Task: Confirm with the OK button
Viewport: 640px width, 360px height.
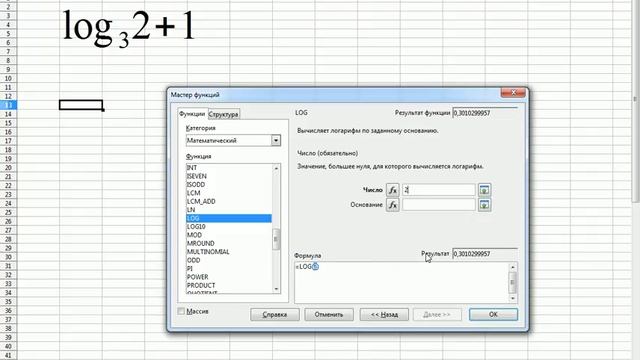Action: pyautogui.click(x=493, y=314)
